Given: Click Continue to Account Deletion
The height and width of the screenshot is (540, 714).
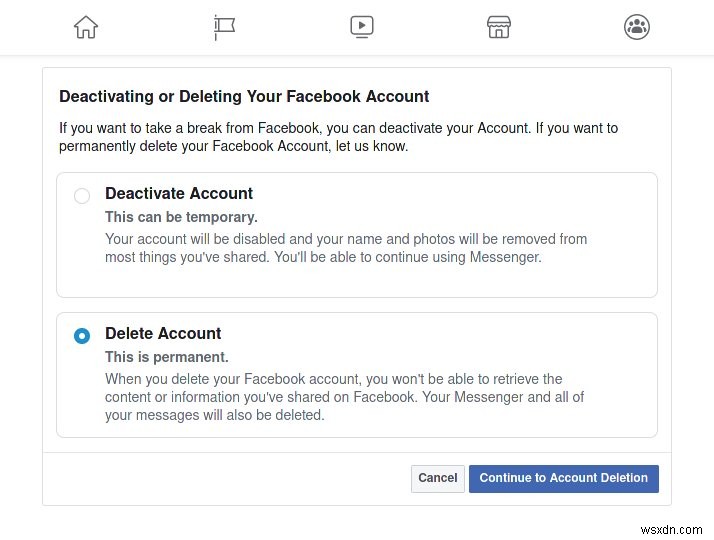Looking at the screenshot, I should click(x=563, y=478).
